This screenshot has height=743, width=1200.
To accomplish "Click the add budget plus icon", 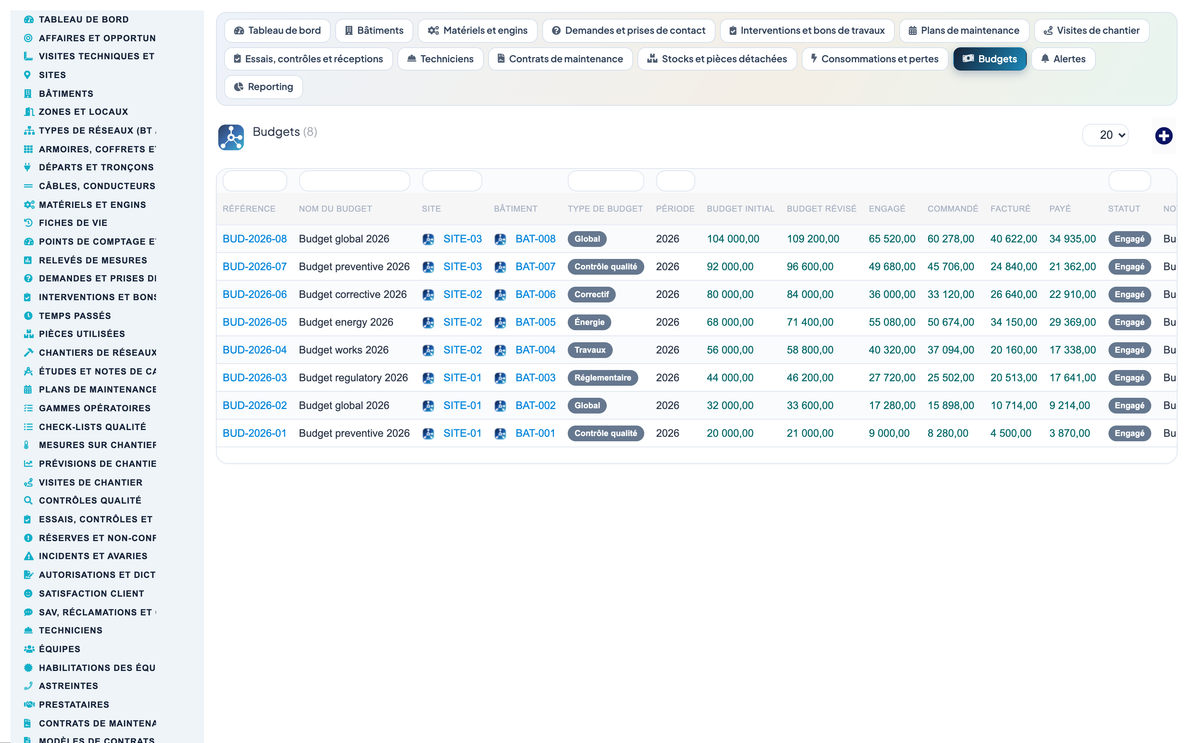I will (1163, 136).
